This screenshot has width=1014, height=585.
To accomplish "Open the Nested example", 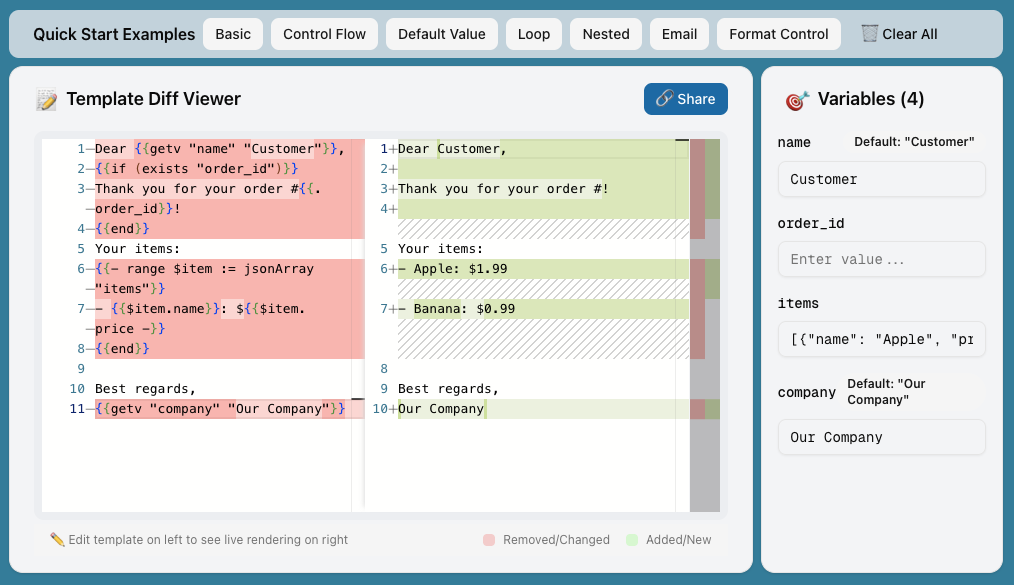I will click(605, 33).
